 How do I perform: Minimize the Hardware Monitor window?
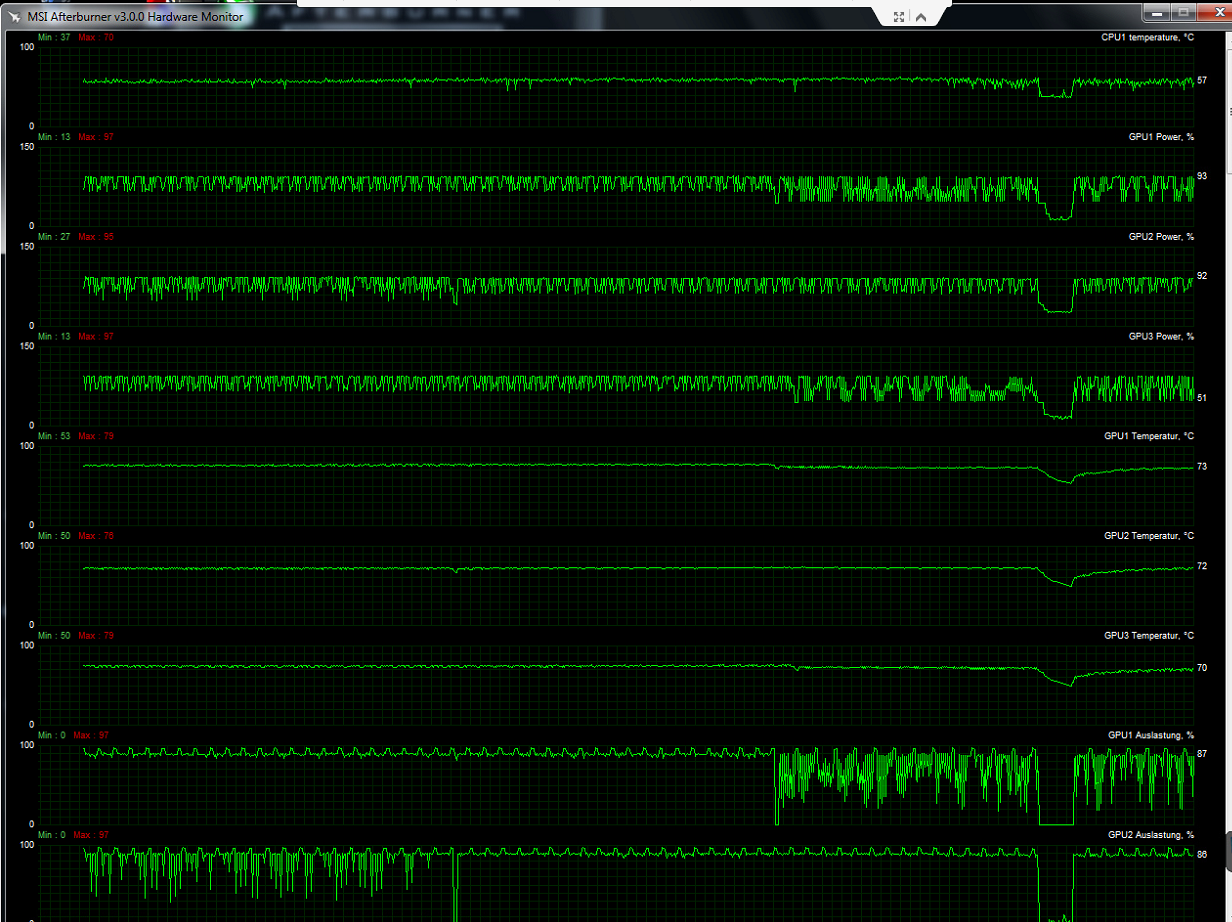tap(1155, 12)
